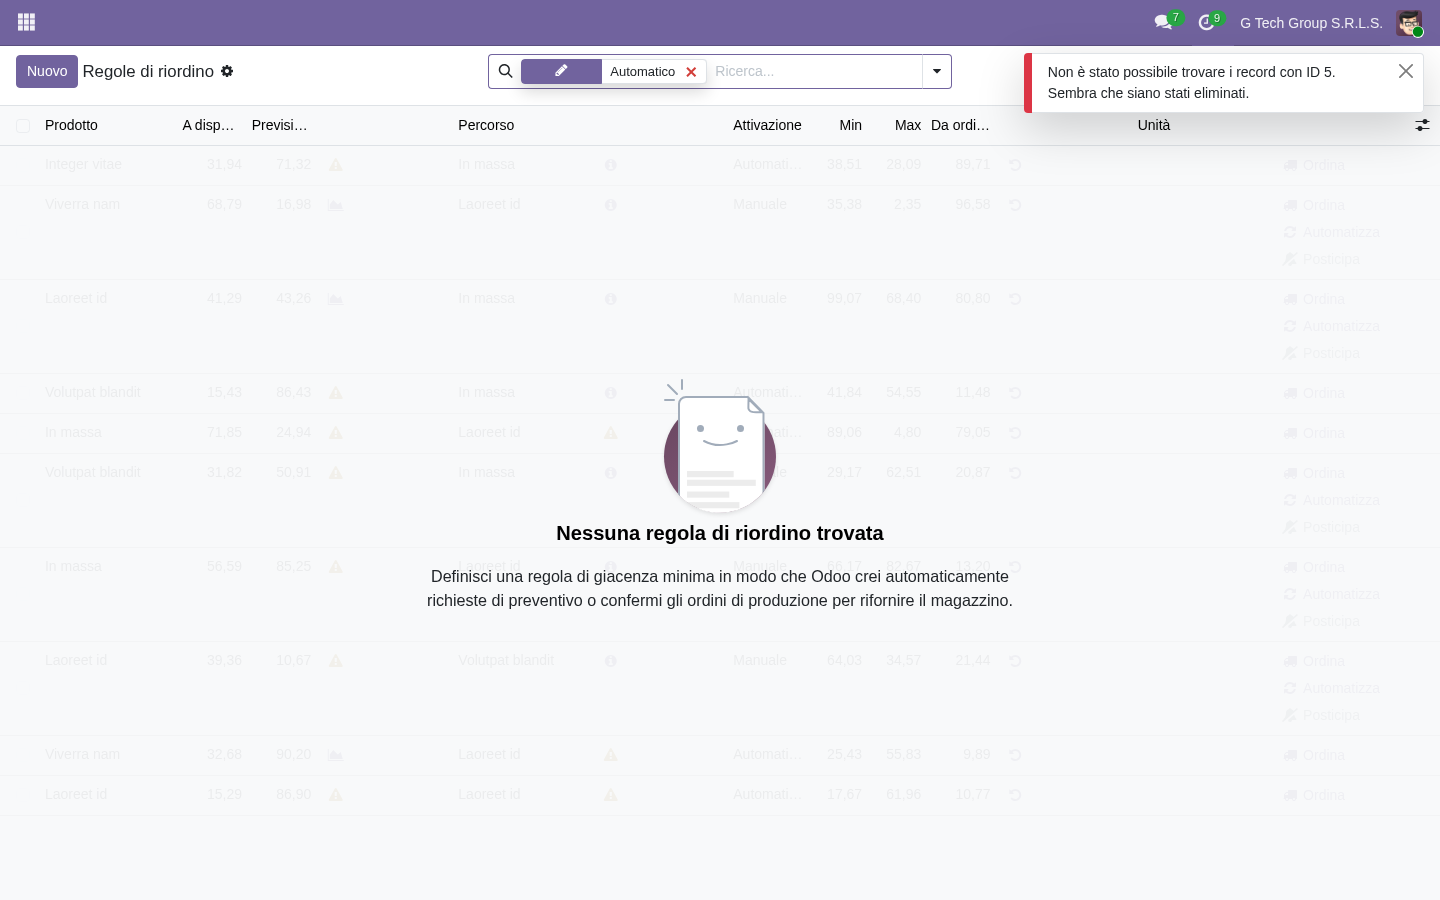The image size is (1440, 900).
Task: Toggle the search options dropdown arrow
Action: [x=937, y=71]
